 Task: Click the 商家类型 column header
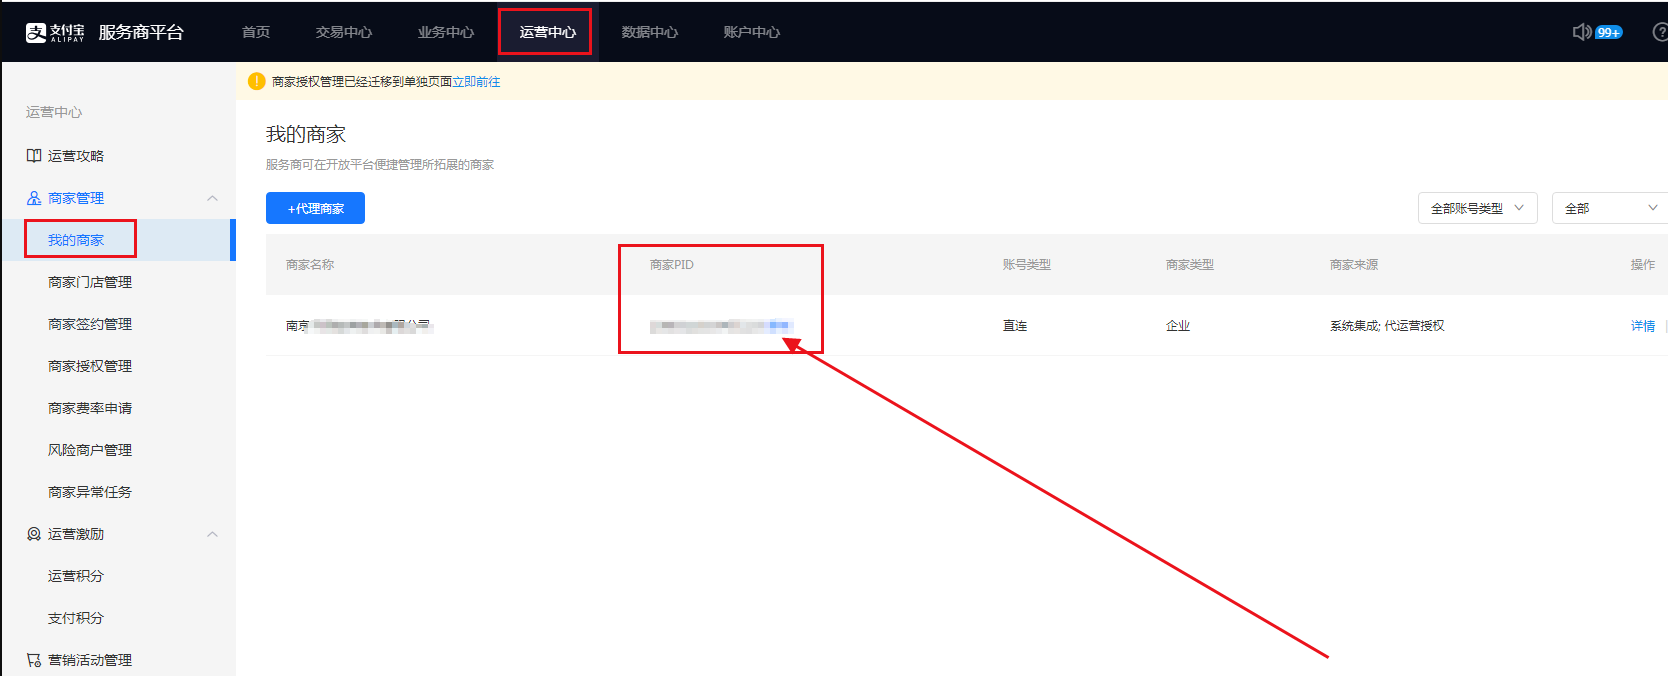(1190, 265)
